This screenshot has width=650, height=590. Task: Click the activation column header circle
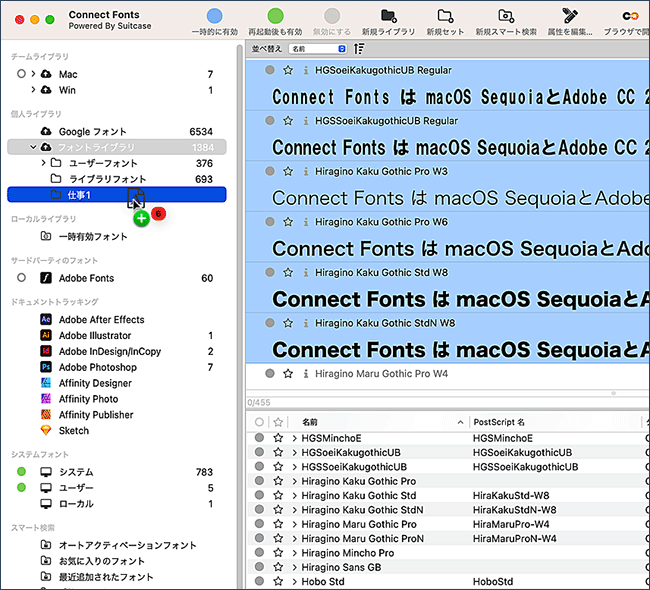pyautogui.click(x=260, y=422)
